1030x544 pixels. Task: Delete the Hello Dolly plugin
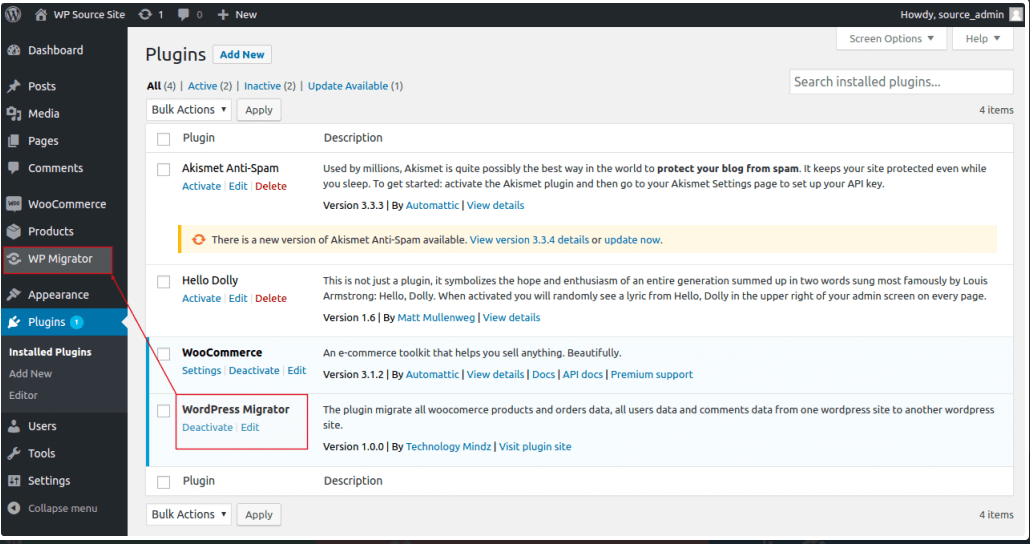pyautogui.click(x=271, y=299)
